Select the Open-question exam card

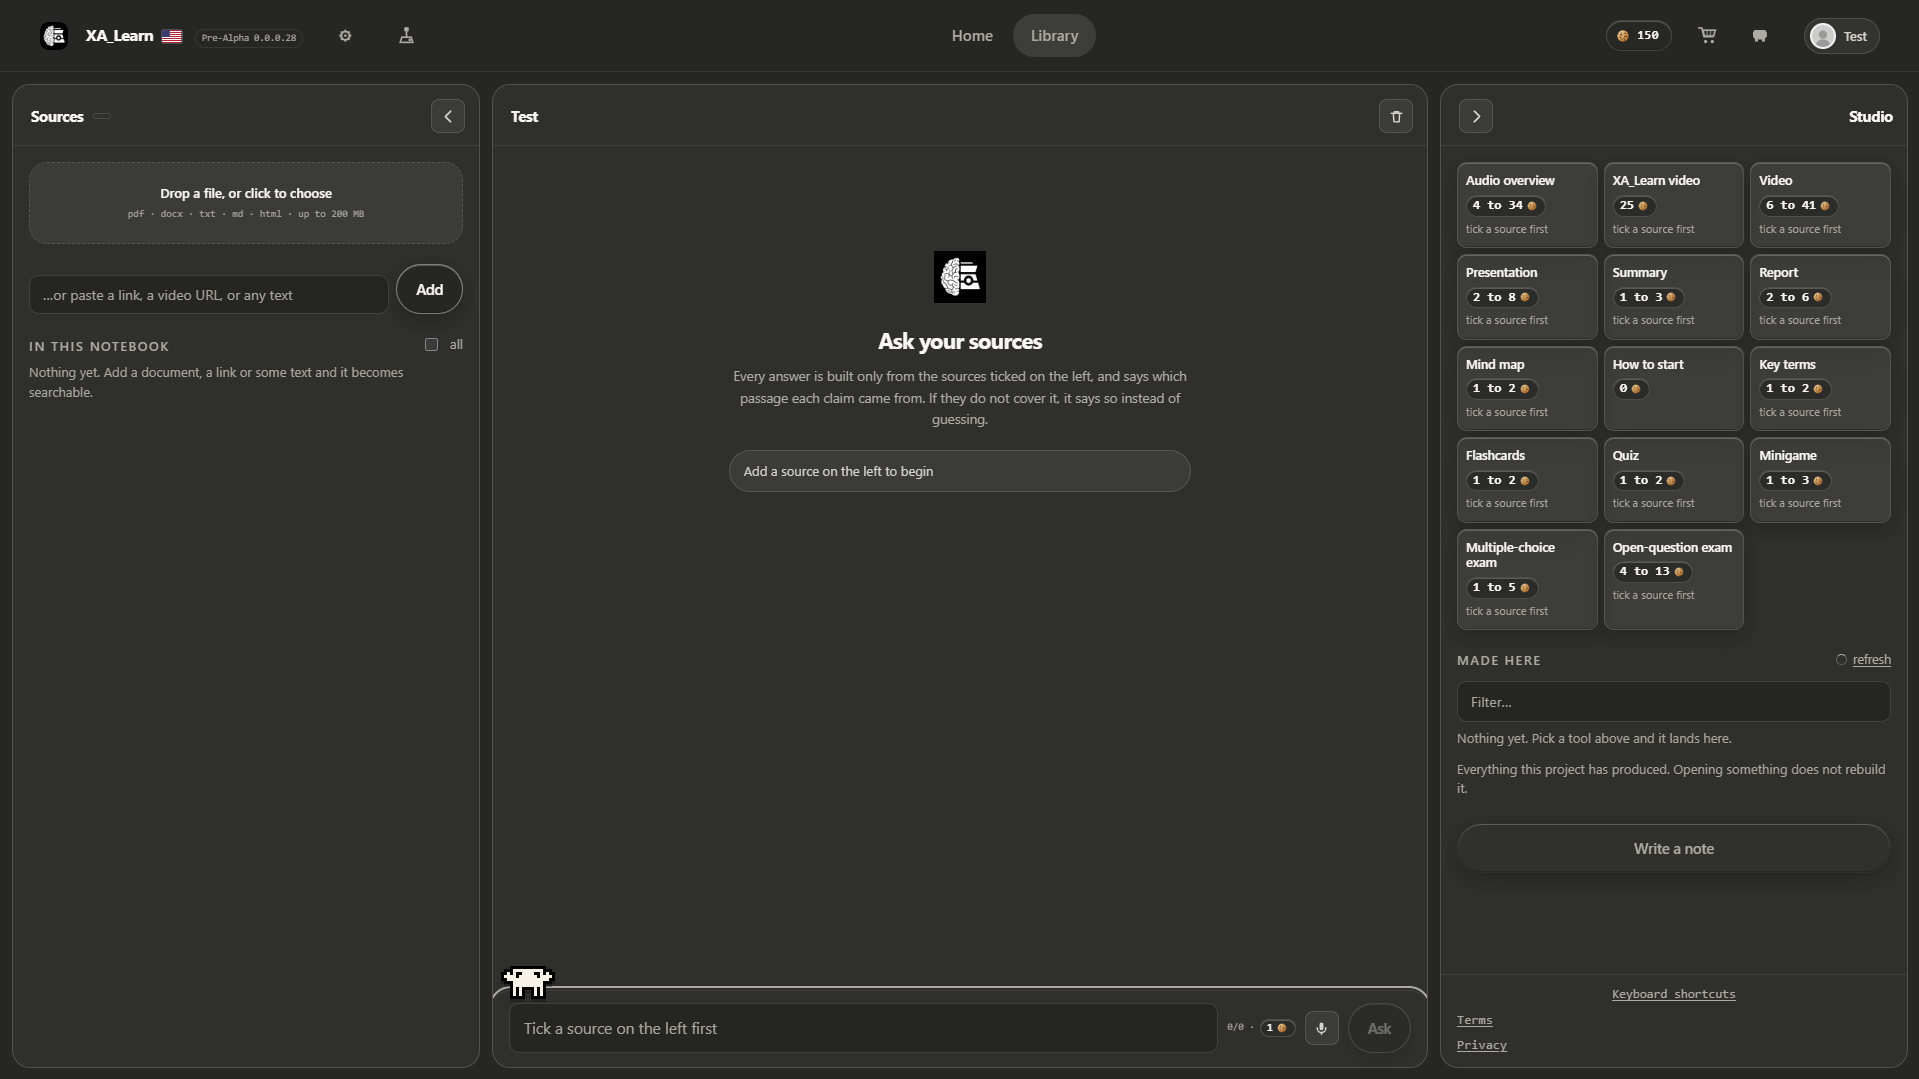1673,579
